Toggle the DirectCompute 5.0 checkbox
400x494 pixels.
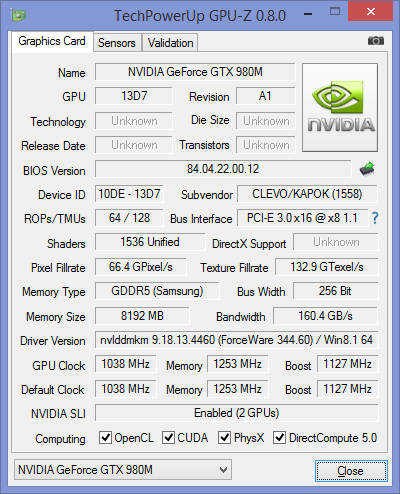point(279,437)
